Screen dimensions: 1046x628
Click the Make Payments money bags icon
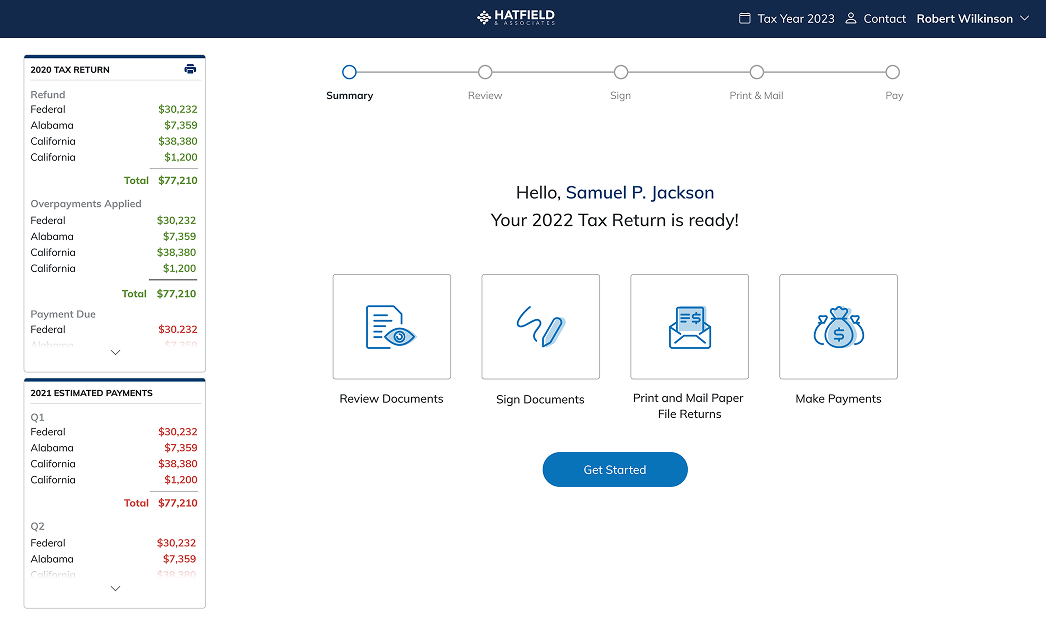click(x=838, y=326)
